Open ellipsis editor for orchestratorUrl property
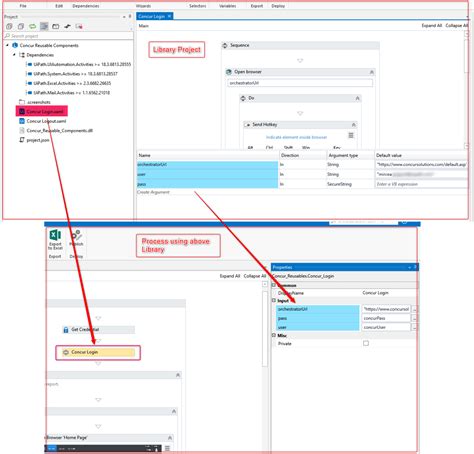 pos(414,309)
